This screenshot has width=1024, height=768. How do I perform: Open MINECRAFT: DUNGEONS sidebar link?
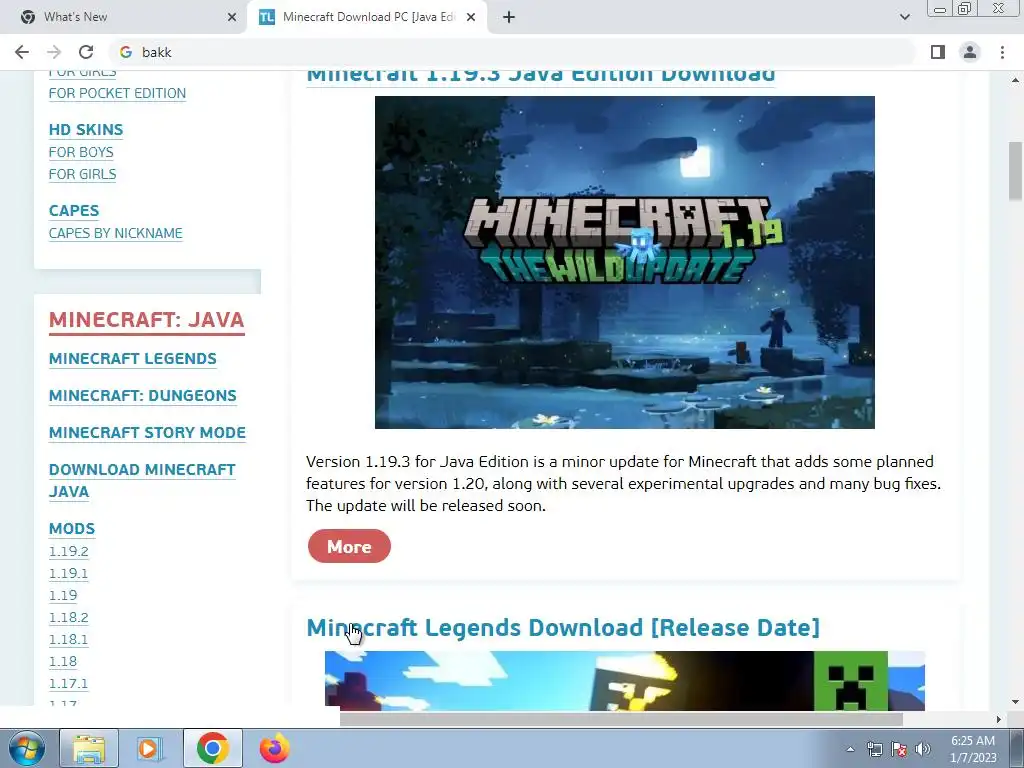(x=142, y=396)
